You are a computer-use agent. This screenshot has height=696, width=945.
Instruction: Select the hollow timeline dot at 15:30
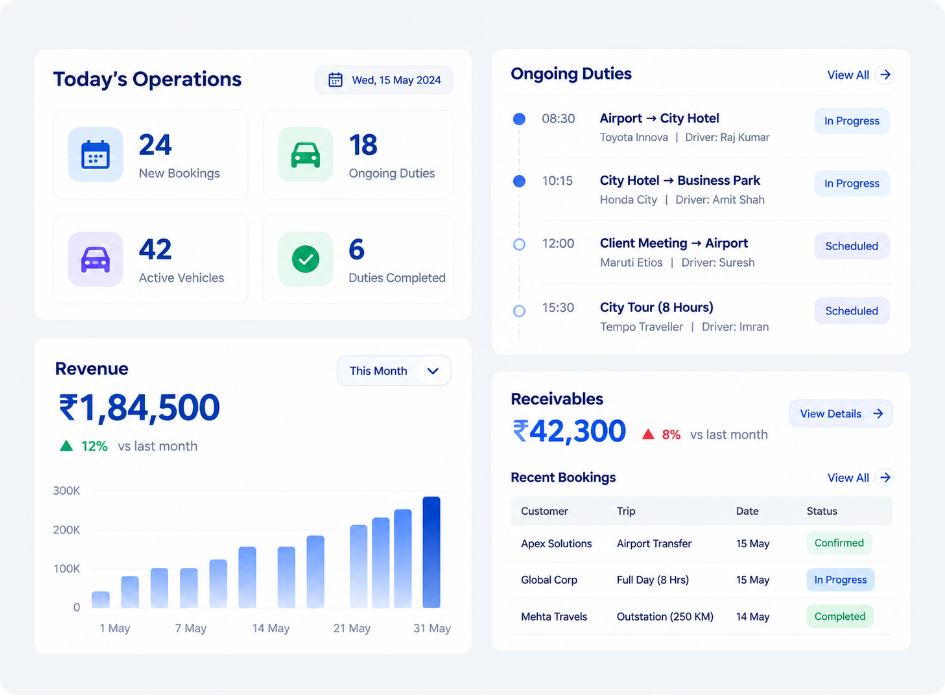519,311
